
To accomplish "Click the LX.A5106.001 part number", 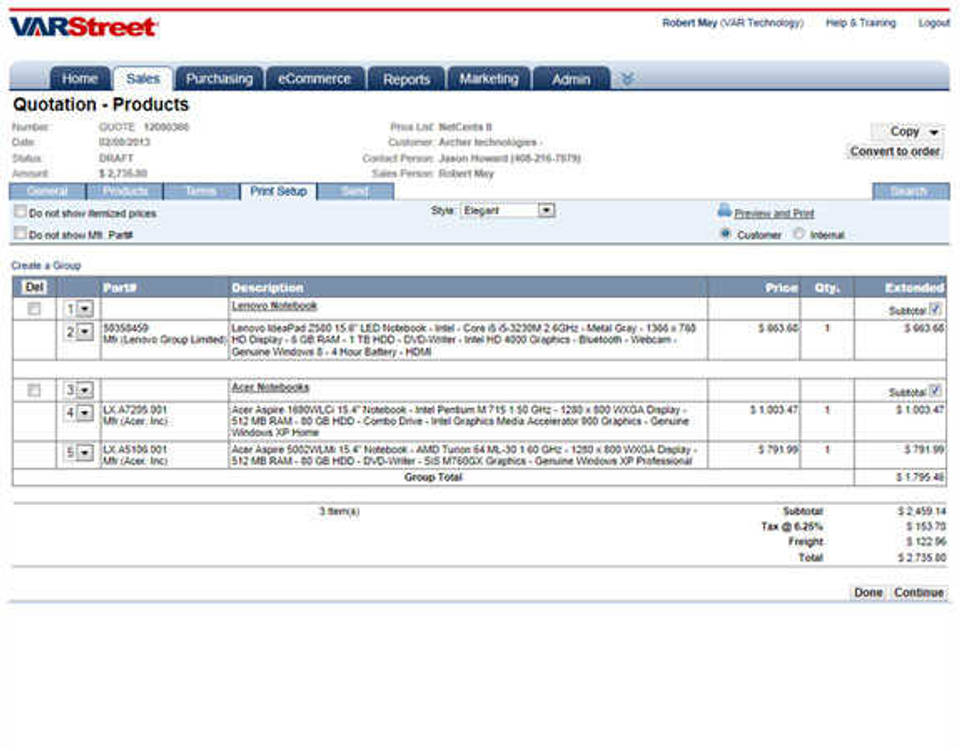I will click(135, 449).
